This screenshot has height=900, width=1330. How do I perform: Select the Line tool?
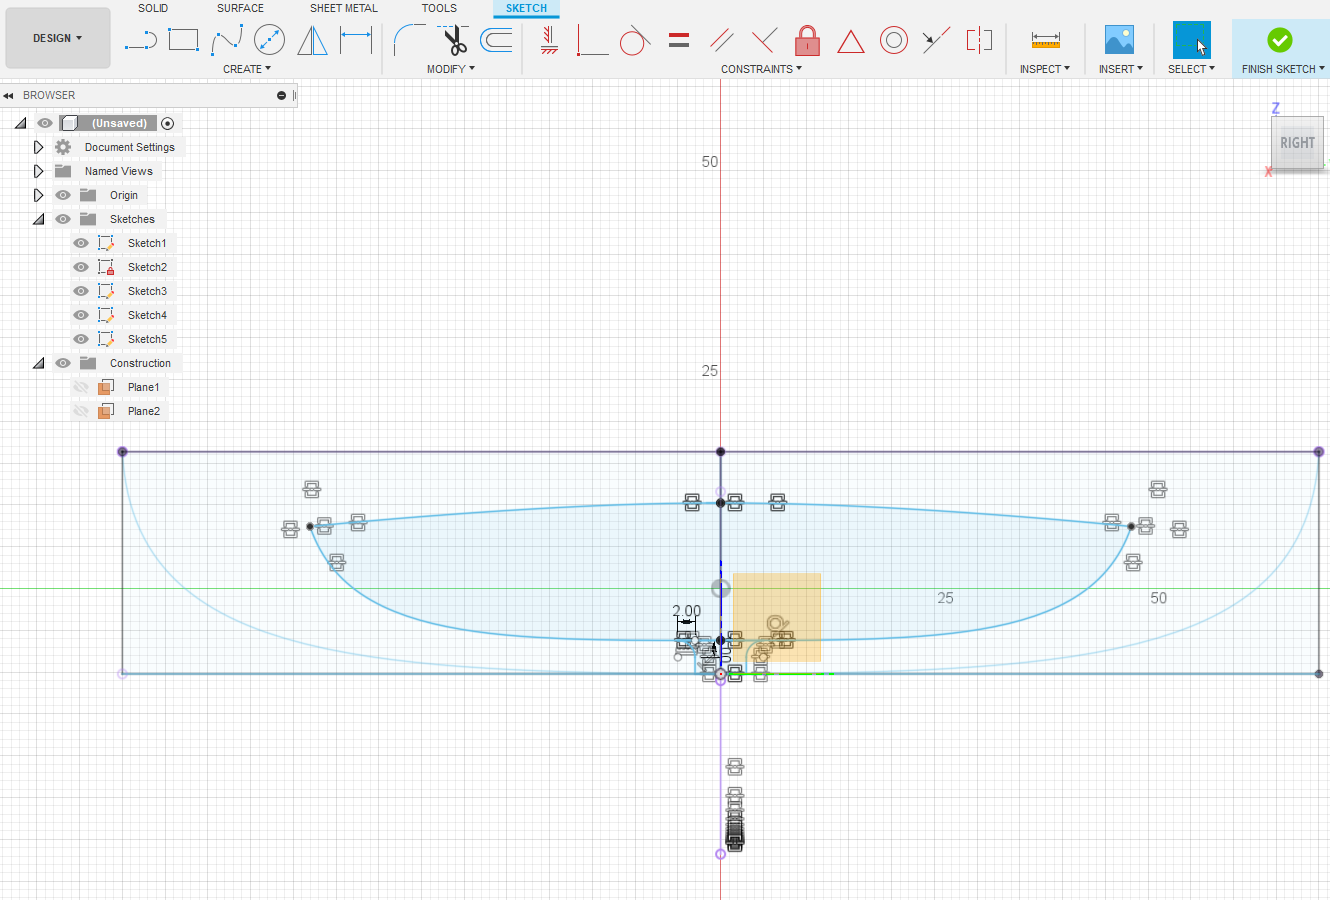[x=140, y=41]
